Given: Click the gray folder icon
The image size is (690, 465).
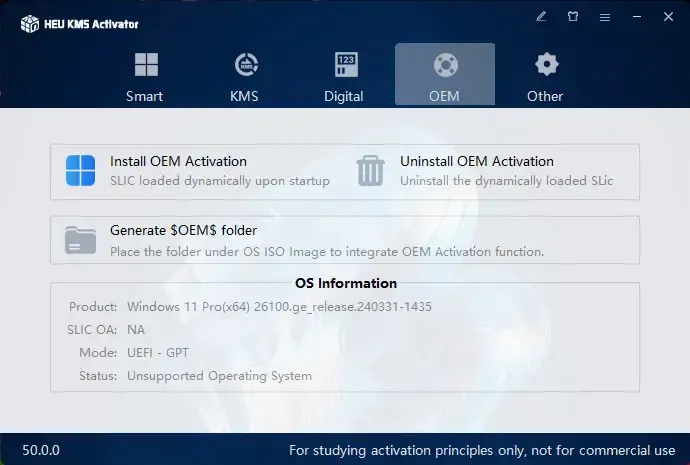Looking at the screenshot, I should click(81, 240).
